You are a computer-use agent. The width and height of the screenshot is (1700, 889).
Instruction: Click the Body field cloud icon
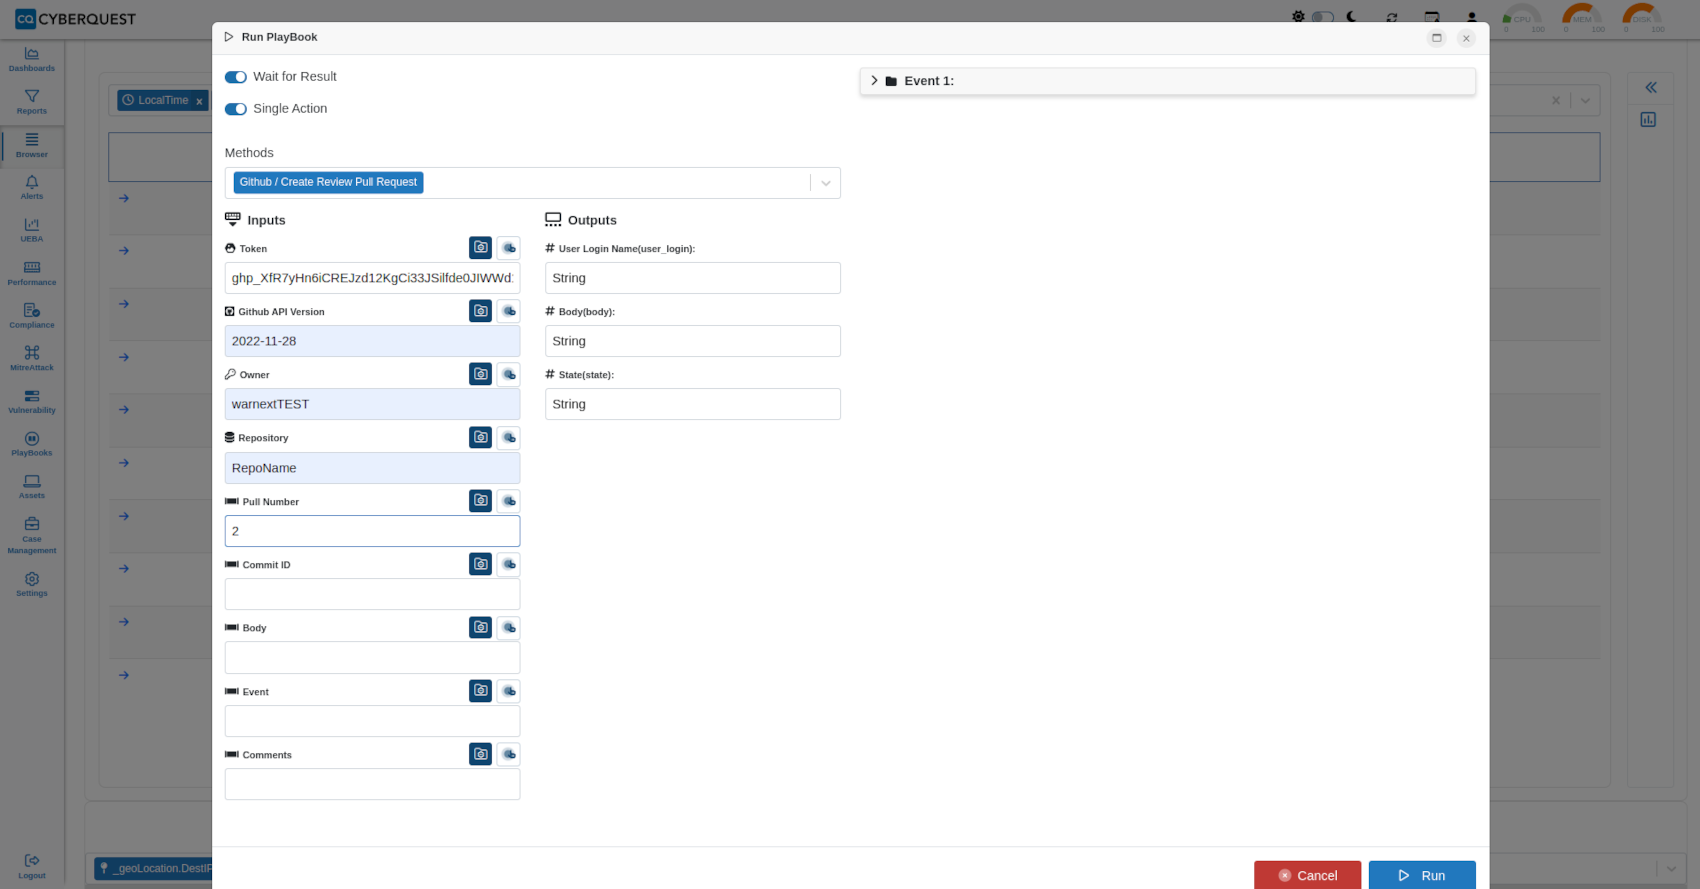pos(509,627)
